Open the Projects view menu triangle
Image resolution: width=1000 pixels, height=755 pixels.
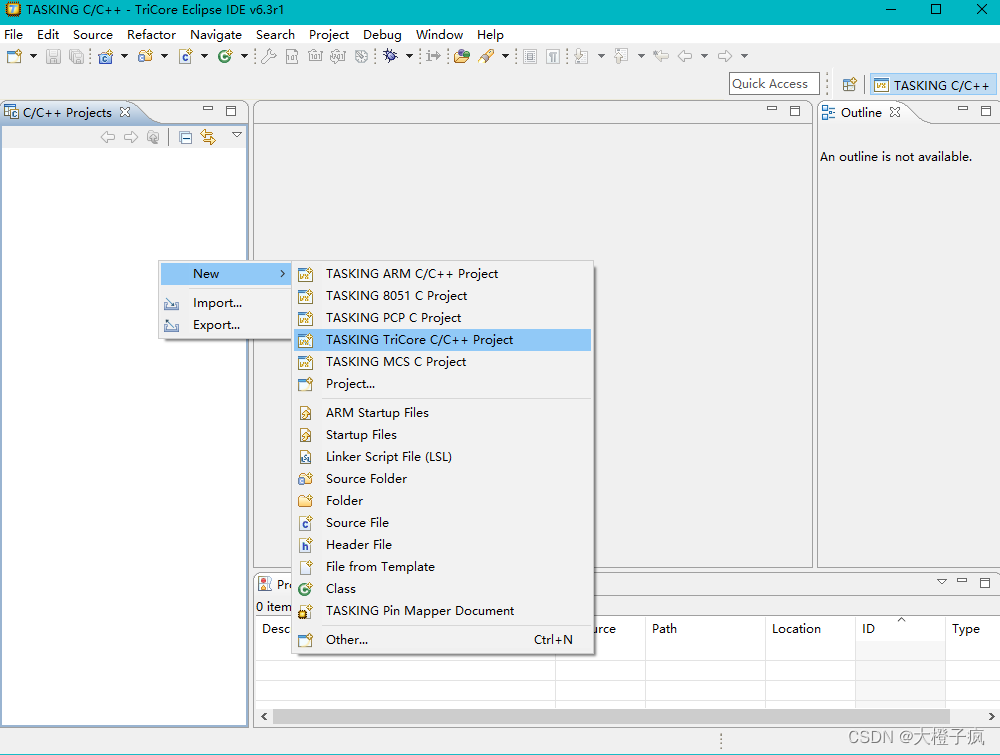237,135
